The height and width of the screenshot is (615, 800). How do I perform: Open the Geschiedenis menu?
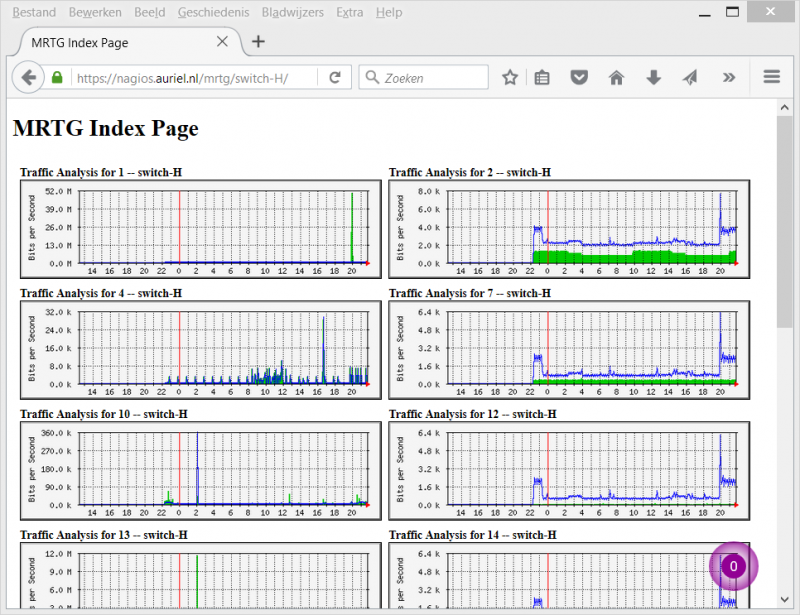click(x=212, y=12)
